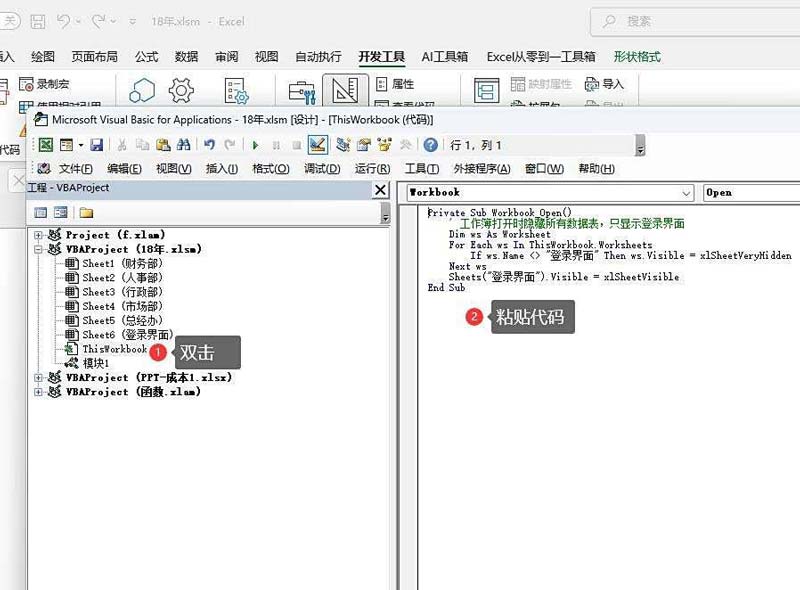Switch to Excel 页面布局 ribbon tab
800x590 pixels.
tap(94, 57)
